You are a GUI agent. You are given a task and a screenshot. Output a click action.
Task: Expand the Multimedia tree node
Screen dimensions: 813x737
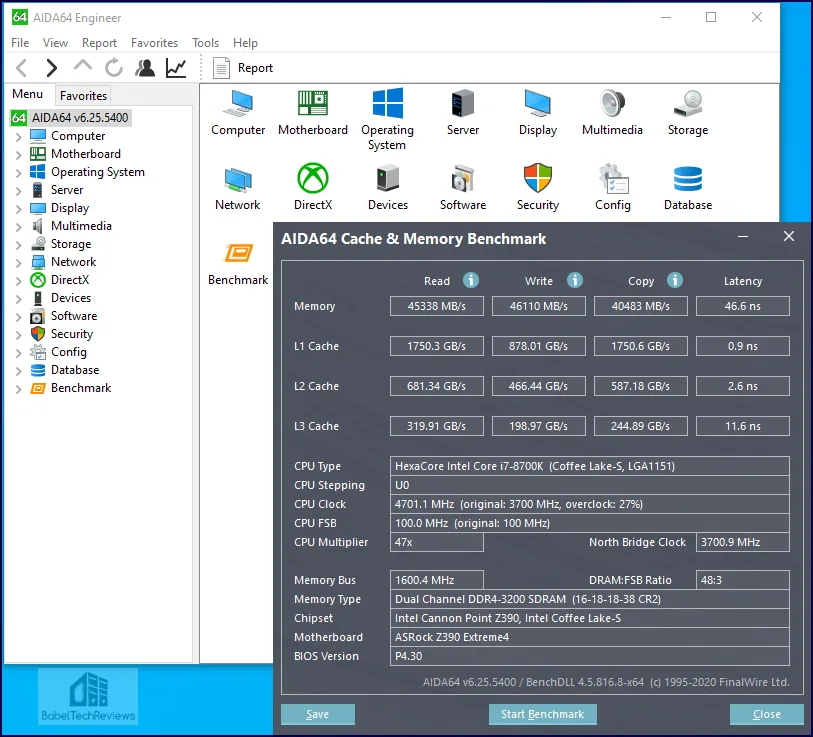tap(19, 227)
